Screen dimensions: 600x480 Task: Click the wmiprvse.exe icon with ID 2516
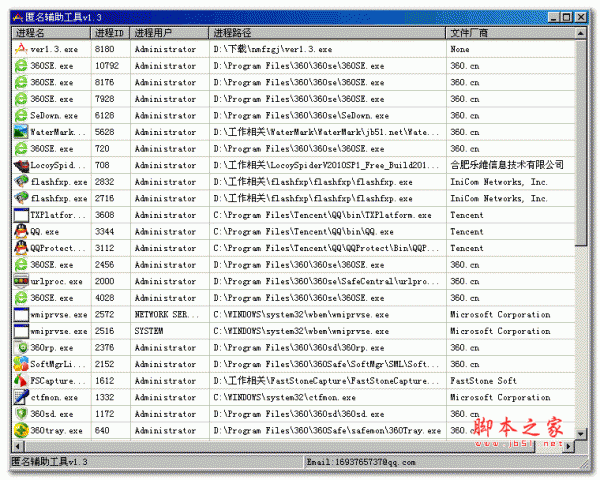pyautogui.click(x=21, y=331)
